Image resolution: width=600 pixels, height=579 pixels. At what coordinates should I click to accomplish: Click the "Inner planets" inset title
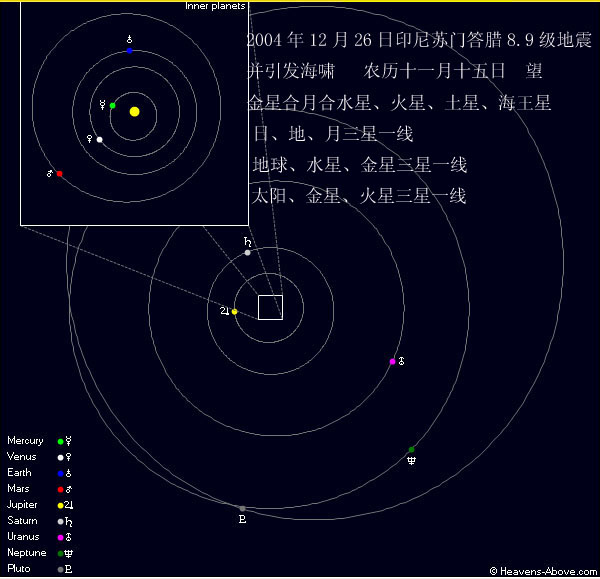tap(215, 6)
